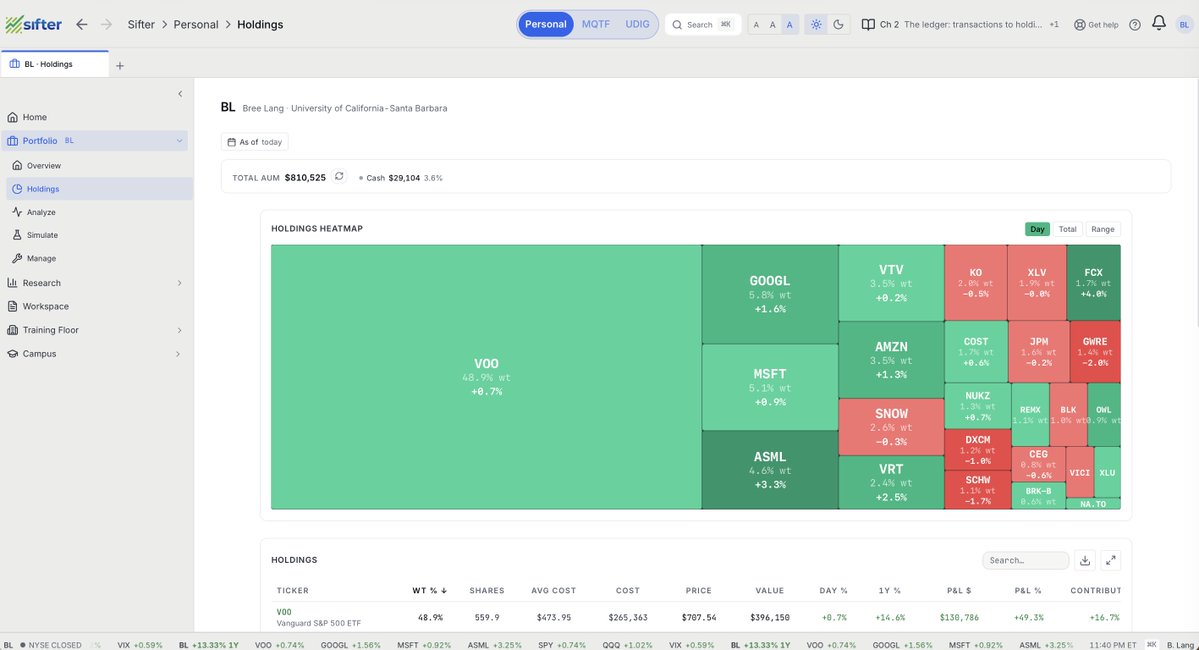
Task: Open Overview in the sidebar
Action: point(44,165)
